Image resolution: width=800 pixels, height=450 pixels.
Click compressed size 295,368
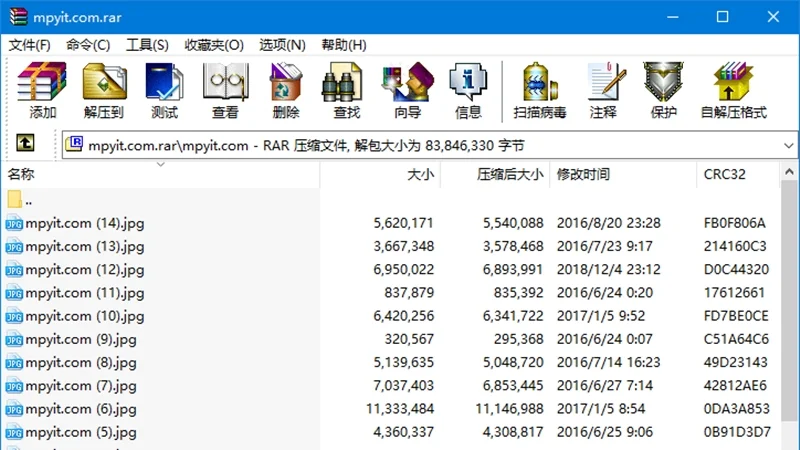518,339
